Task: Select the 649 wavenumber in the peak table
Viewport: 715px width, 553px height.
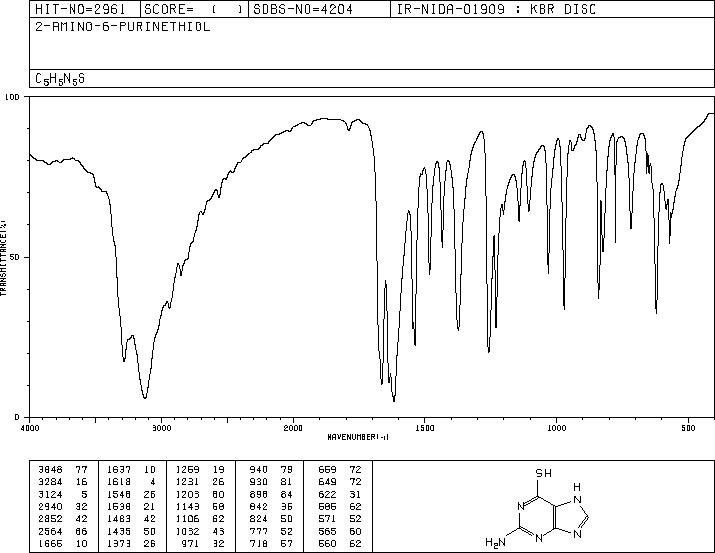Action: click(x=327, y=482)
